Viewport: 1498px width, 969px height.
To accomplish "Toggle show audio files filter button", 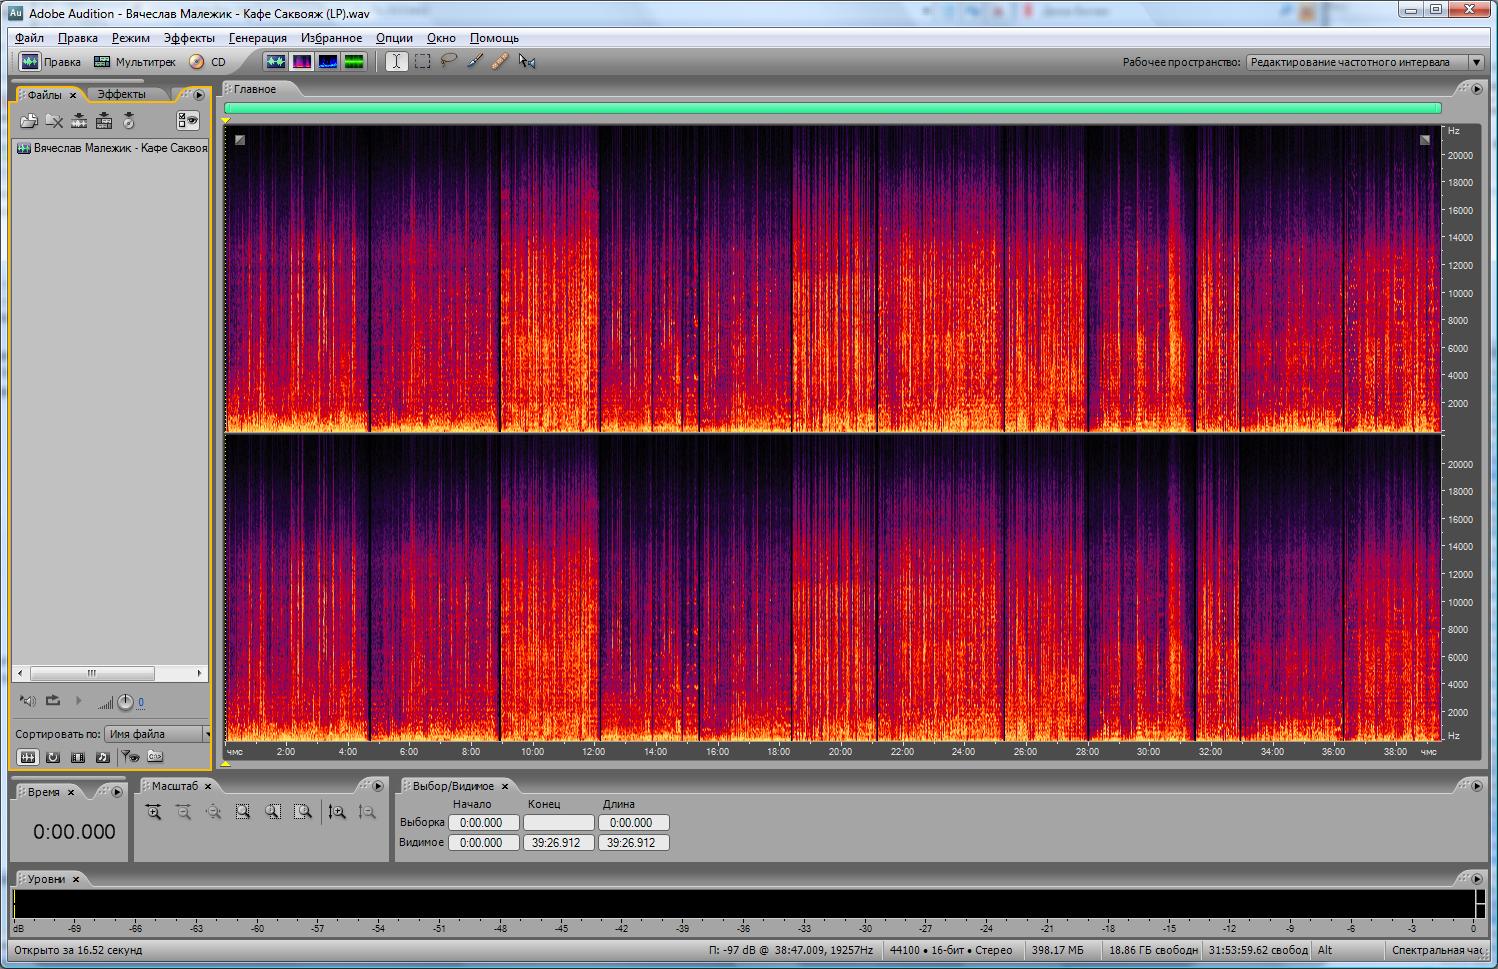I will [28, 757].
